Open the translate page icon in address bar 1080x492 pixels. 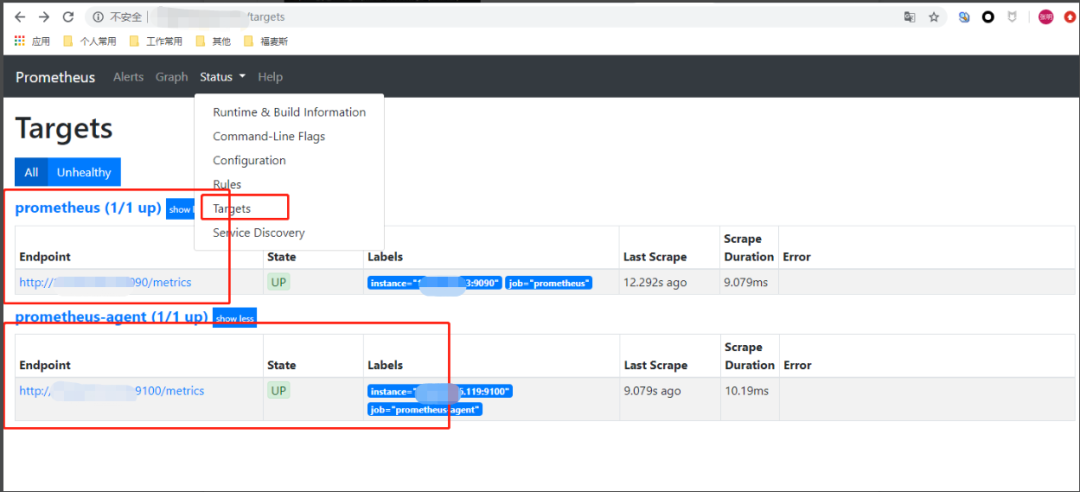click(x=910, y=17)
